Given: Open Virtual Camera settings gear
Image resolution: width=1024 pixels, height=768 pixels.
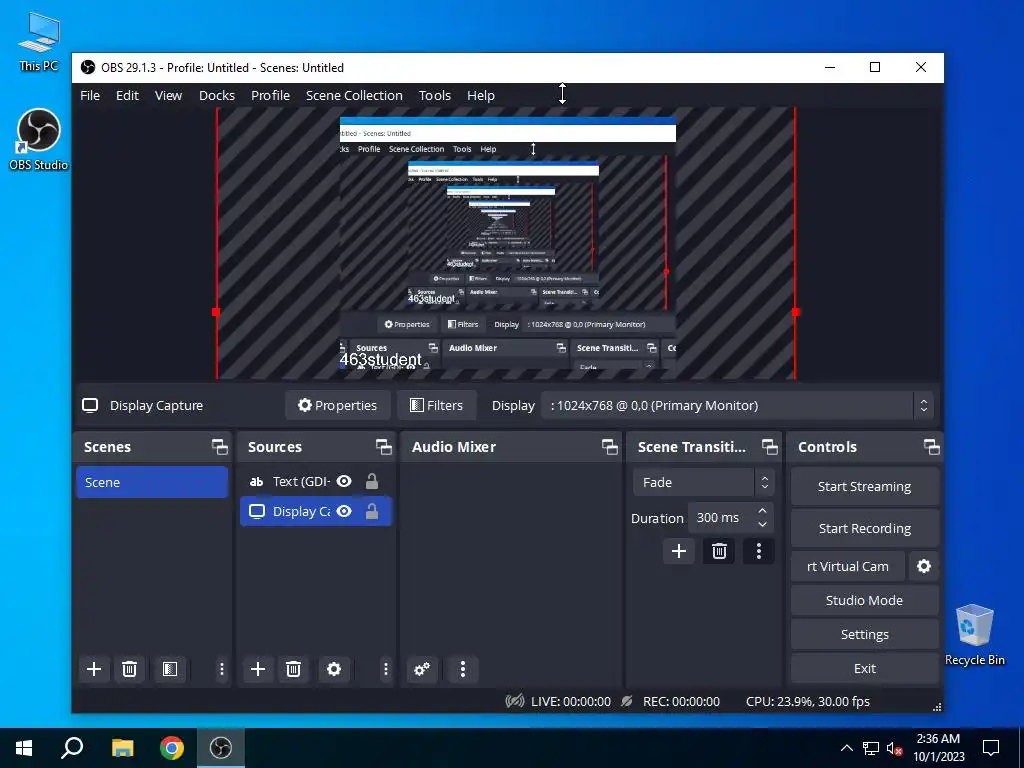Looking at the screenshot, I should pyautogui.click(x=923, y=566).
